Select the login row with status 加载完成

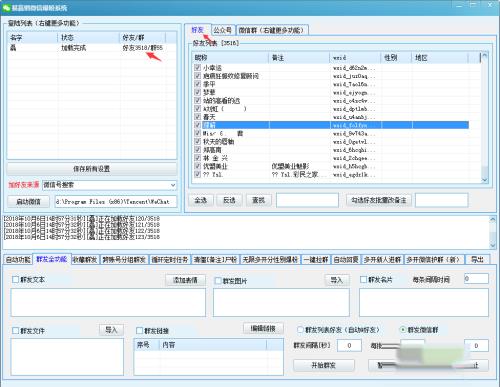[92, 48]
